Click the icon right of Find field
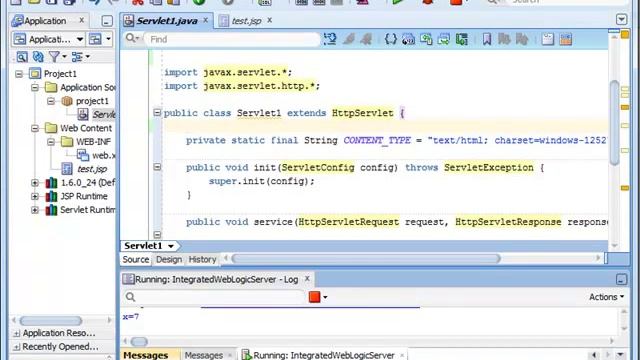Image resolution: width=640 pixels, height=360 pixels. click(x=330, y=39)
